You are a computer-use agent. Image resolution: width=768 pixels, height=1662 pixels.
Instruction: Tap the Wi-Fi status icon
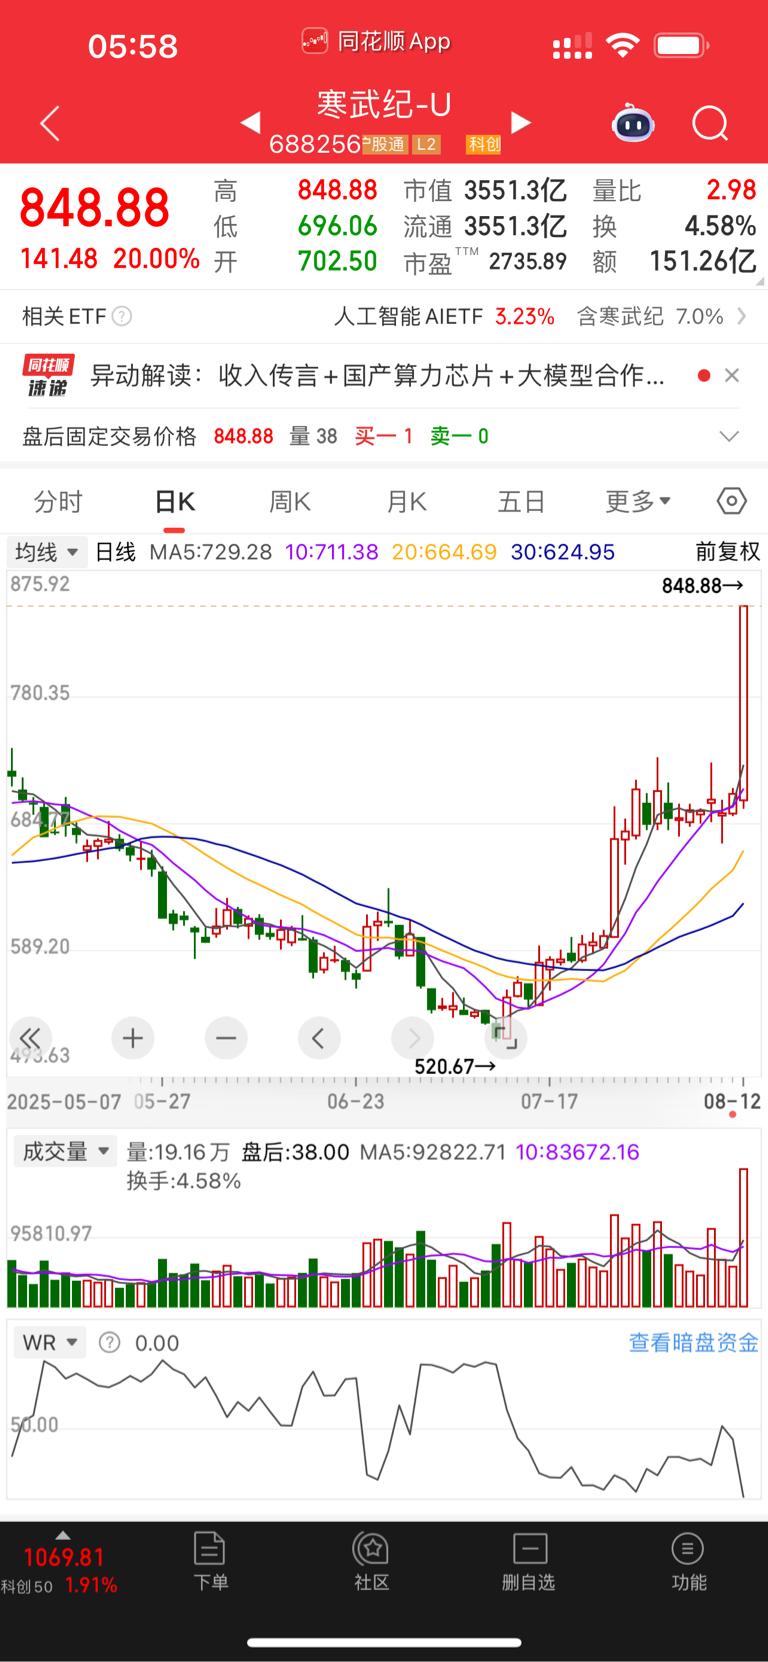[x=623, y=45]
